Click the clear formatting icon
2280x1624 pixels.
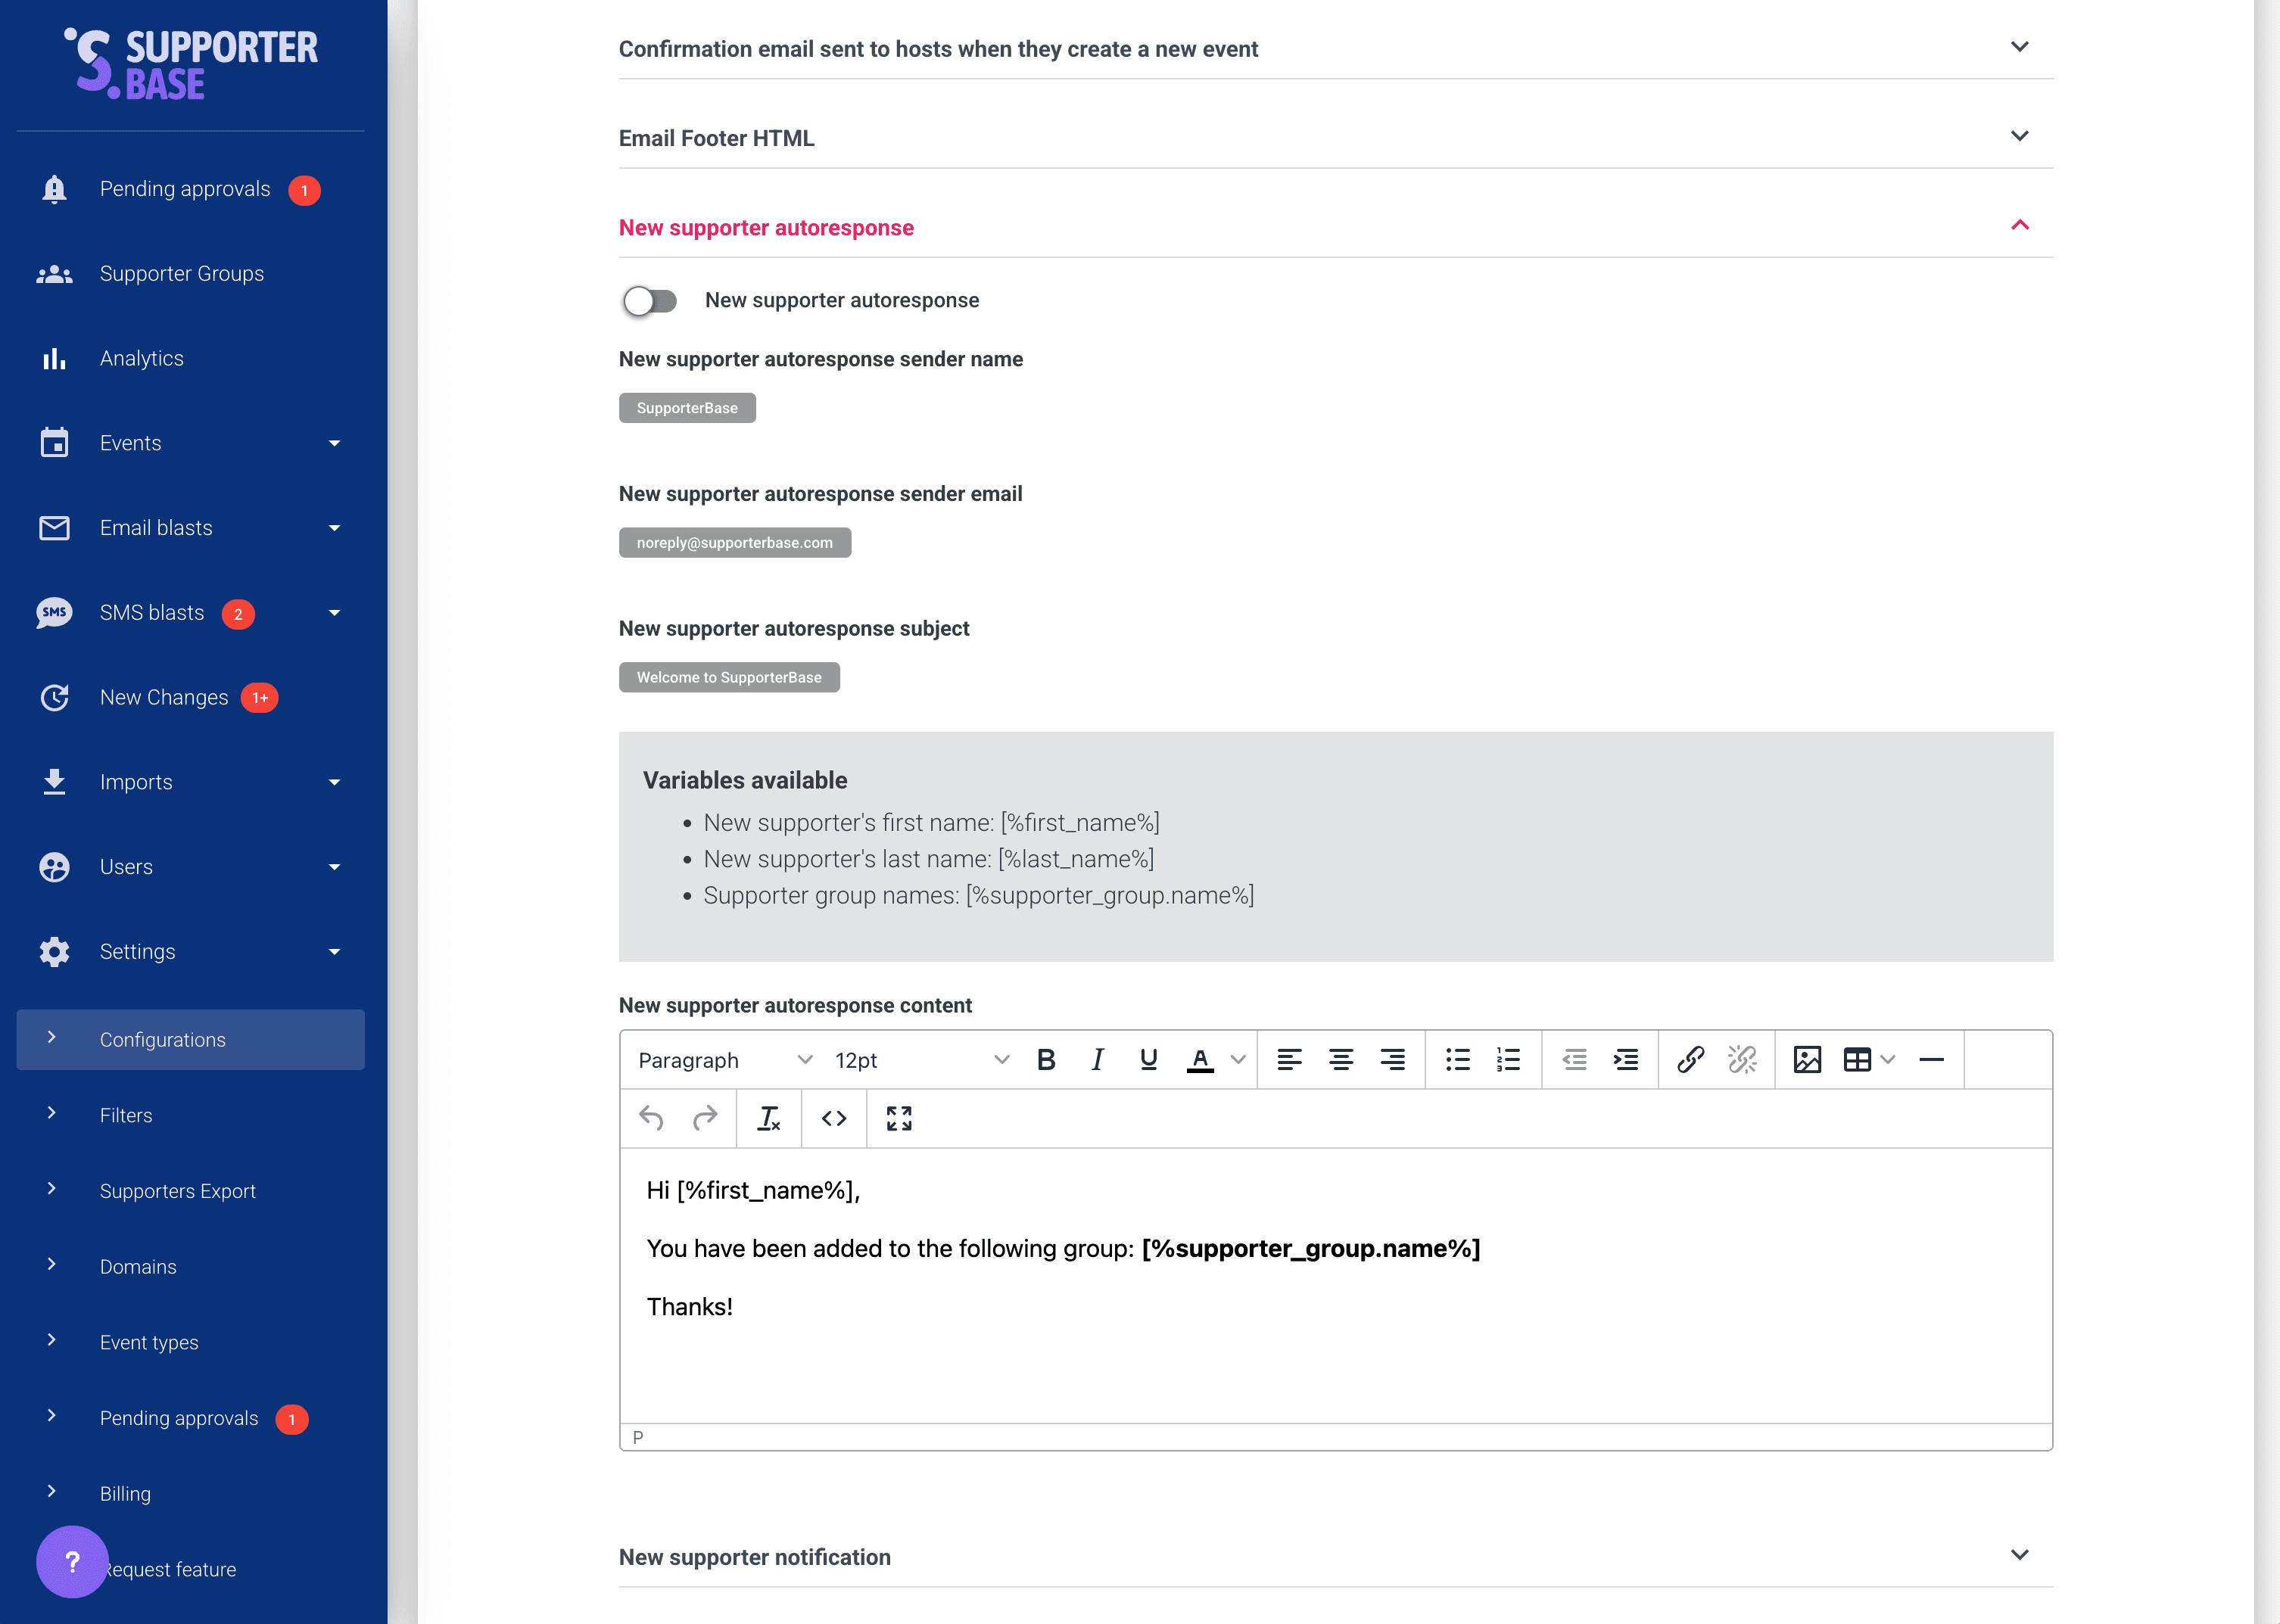pyautogui.click(x=768, y=1118)
